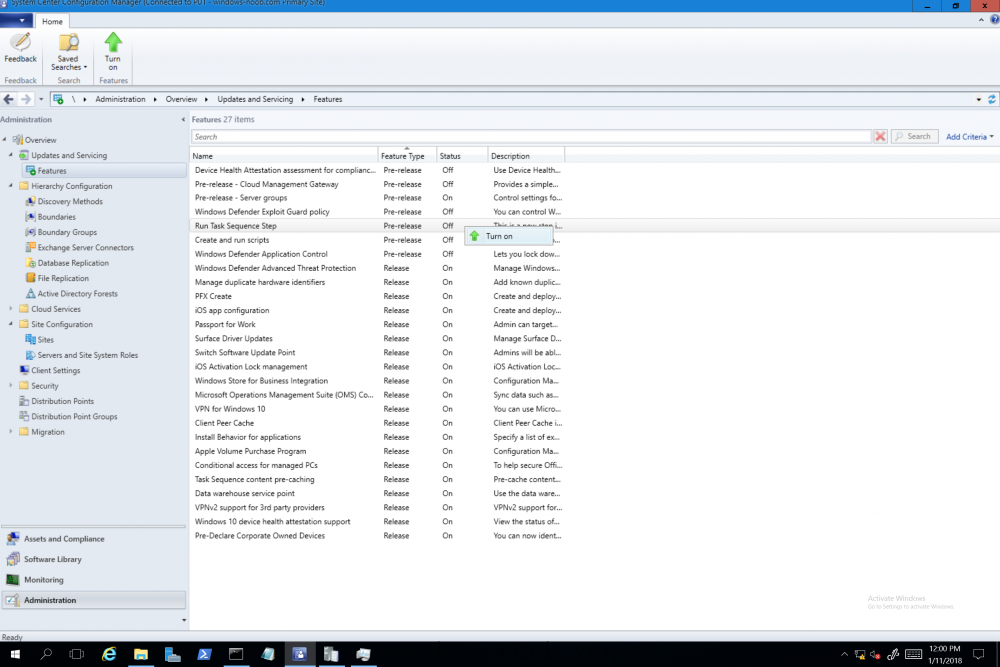Select Discovery Methods in the tree
Viewport: 1000px width, 667px height.
(70, 202)
